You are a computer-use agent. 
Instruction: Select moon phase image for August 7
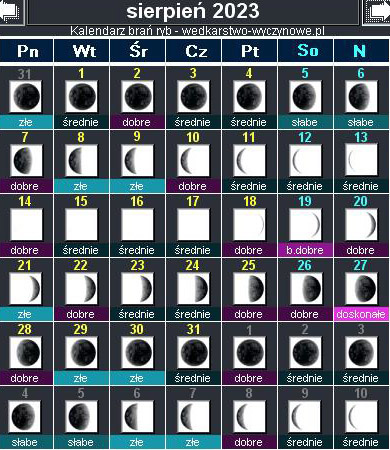tap(26, 160)
